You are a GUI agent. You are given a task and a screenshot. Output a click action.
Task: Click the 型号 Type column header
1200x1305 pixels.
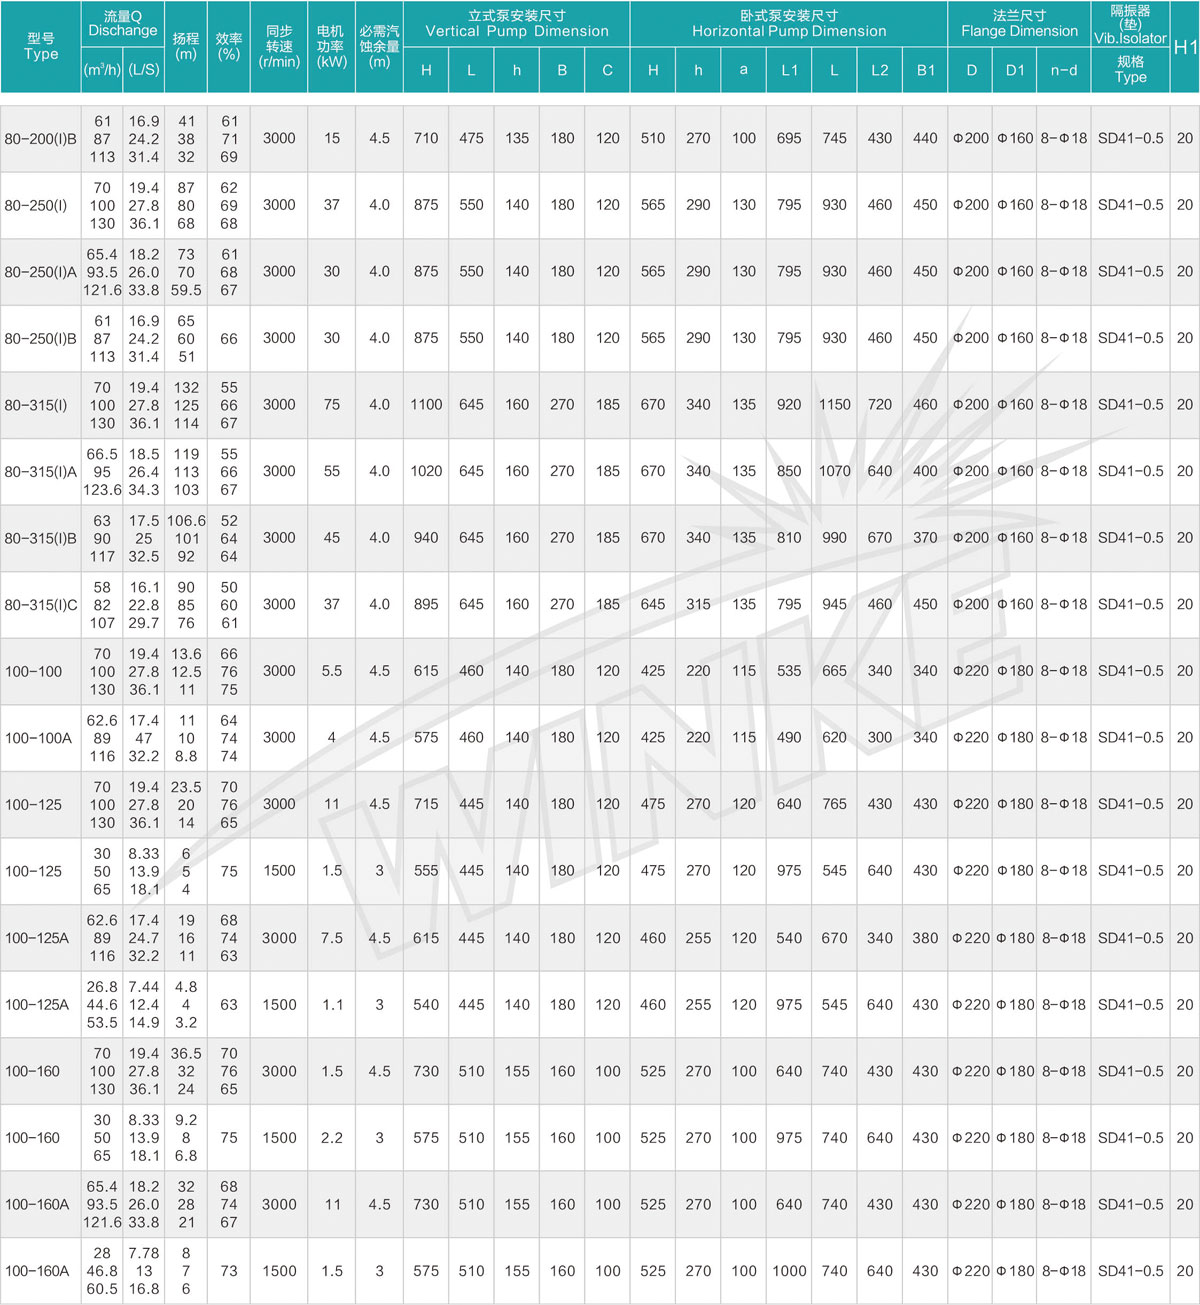coord(41,46)
